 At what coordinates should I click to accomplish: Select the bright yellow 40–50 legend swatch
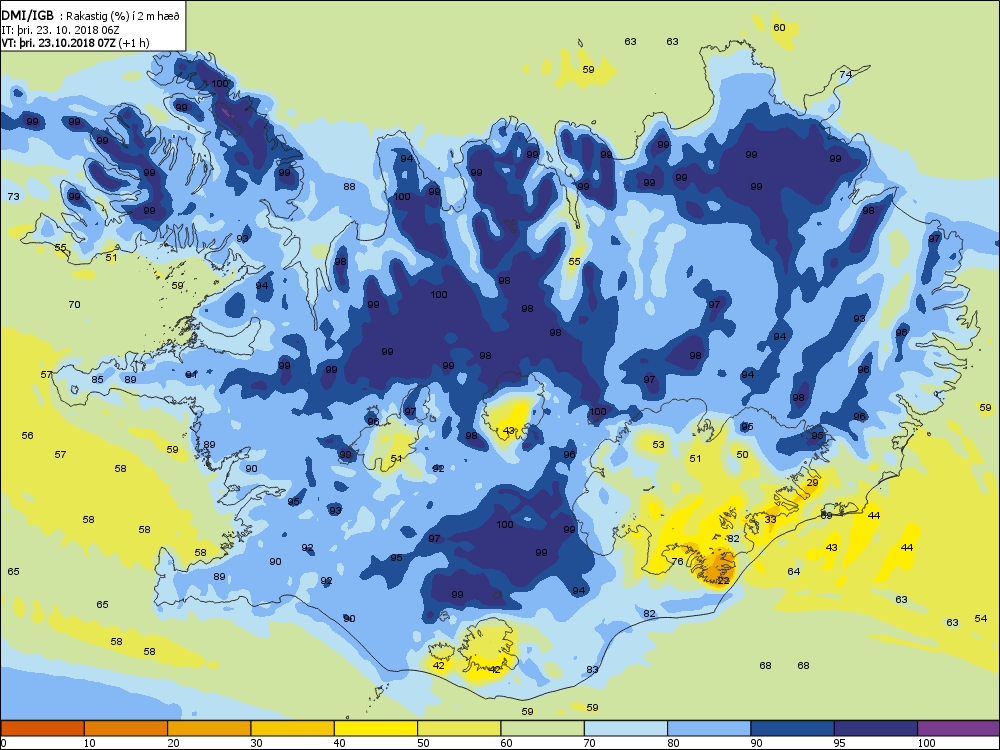click(x=376, y=728)
